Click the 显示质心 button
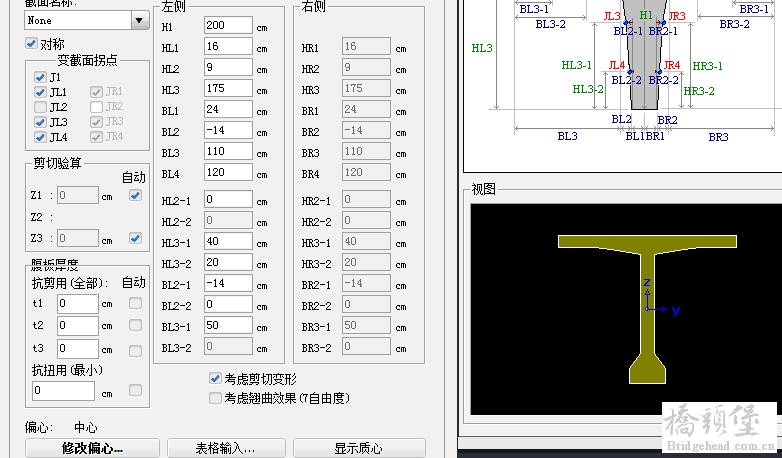This screenshot has height=458, width=782. pyautogui.click(x=359, y=448)
